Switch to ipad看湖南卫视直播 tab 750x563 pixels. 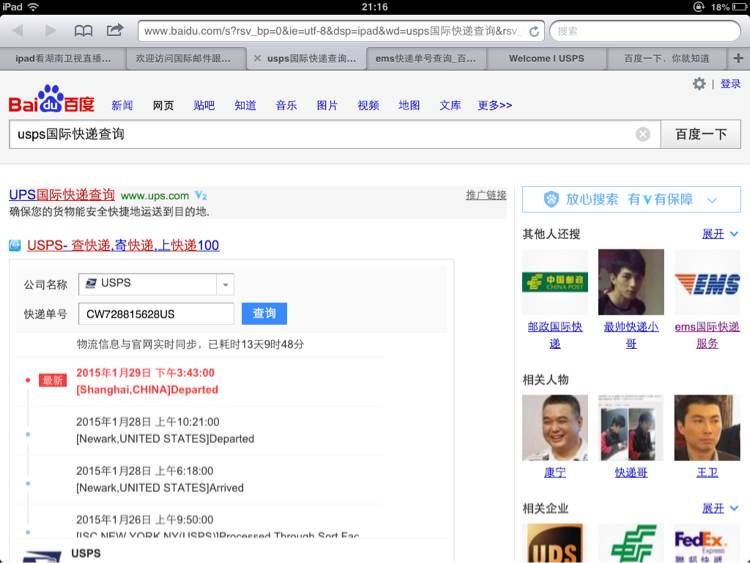pyautogui.click(x=63, y=58)
